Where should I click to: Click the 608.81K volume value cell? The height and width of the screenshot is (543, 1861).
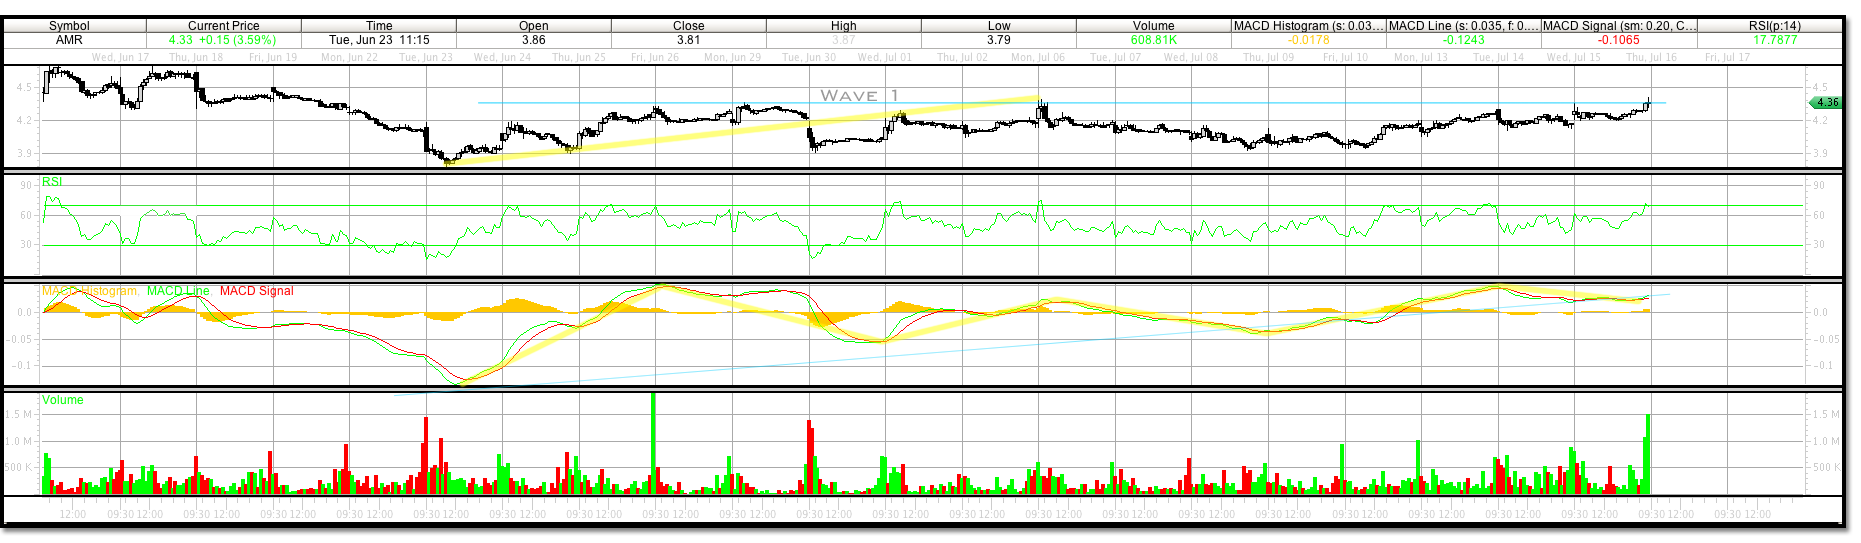pyautogui.click(x=1153, y=40)
